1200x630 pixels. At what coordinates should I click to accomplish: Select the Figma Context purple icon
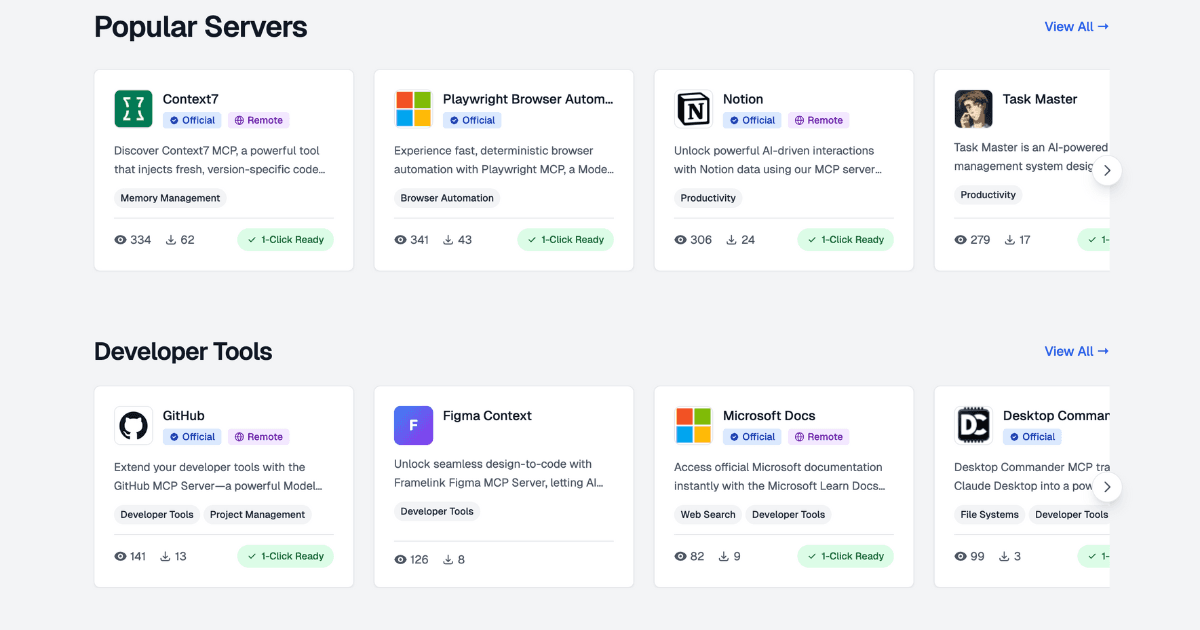(x=413, y=425)
